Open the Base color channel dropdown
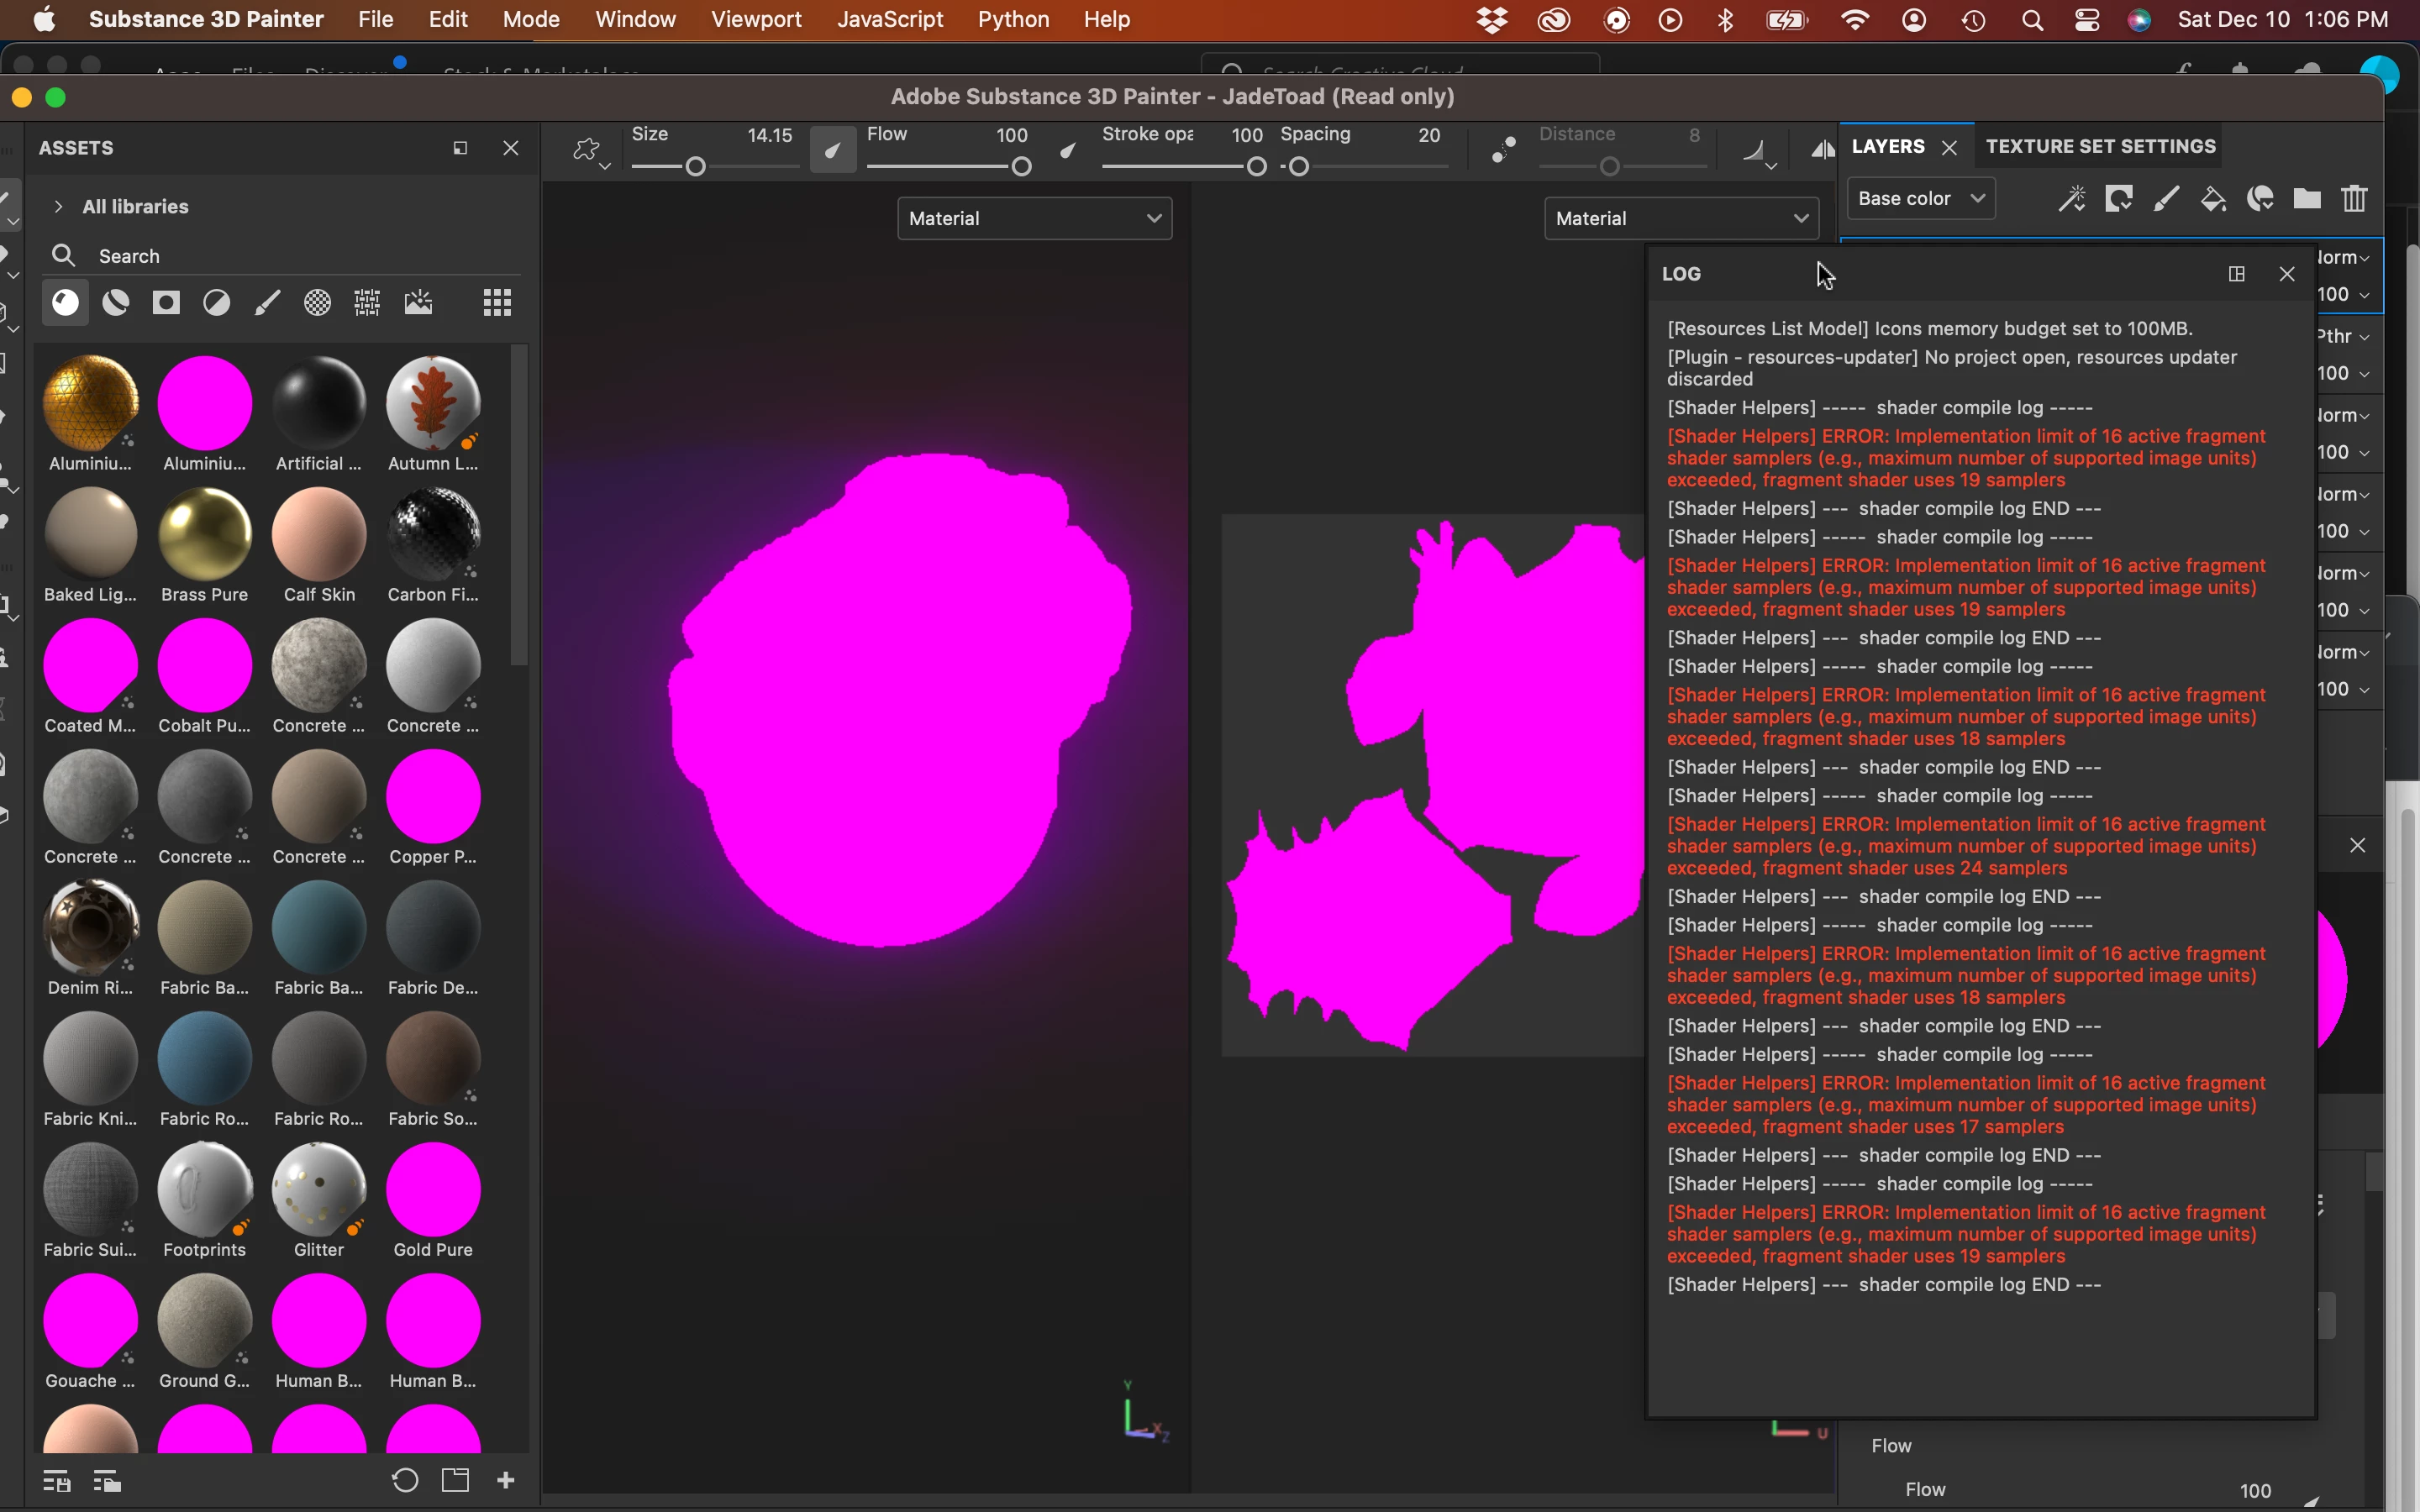2420x1512 pixels. tap(1920, 198)
